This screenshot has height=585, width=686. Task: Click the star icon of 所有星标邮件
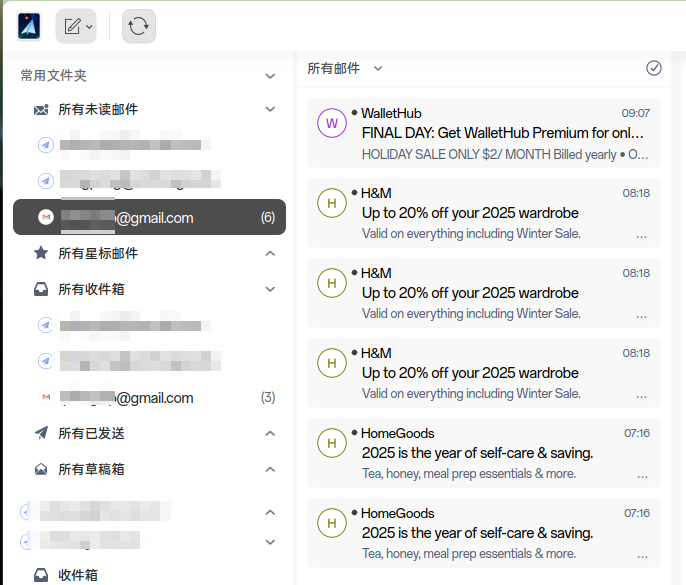[x=41, y=253]
